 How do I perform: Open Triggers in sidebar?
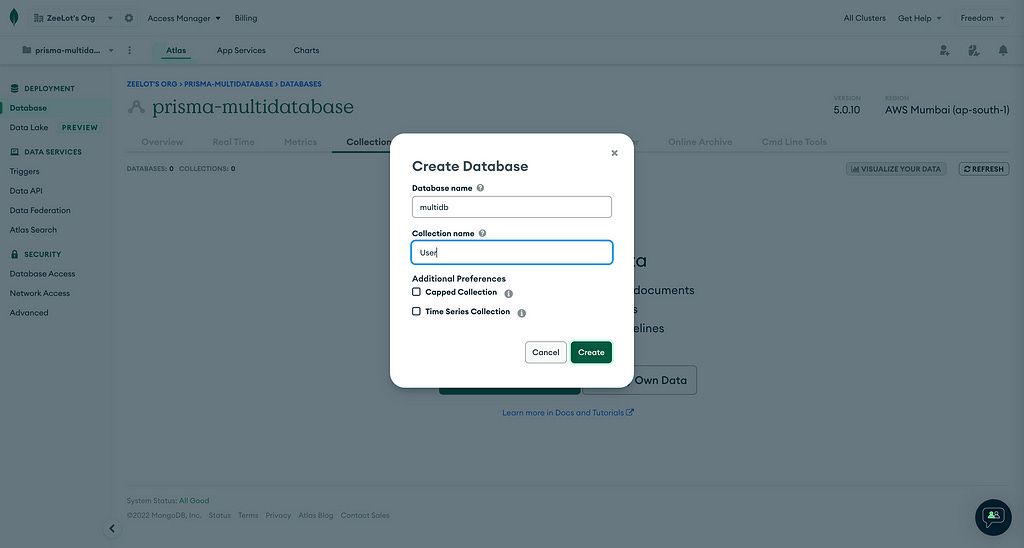pyautogui.click(x=24, y=171)
